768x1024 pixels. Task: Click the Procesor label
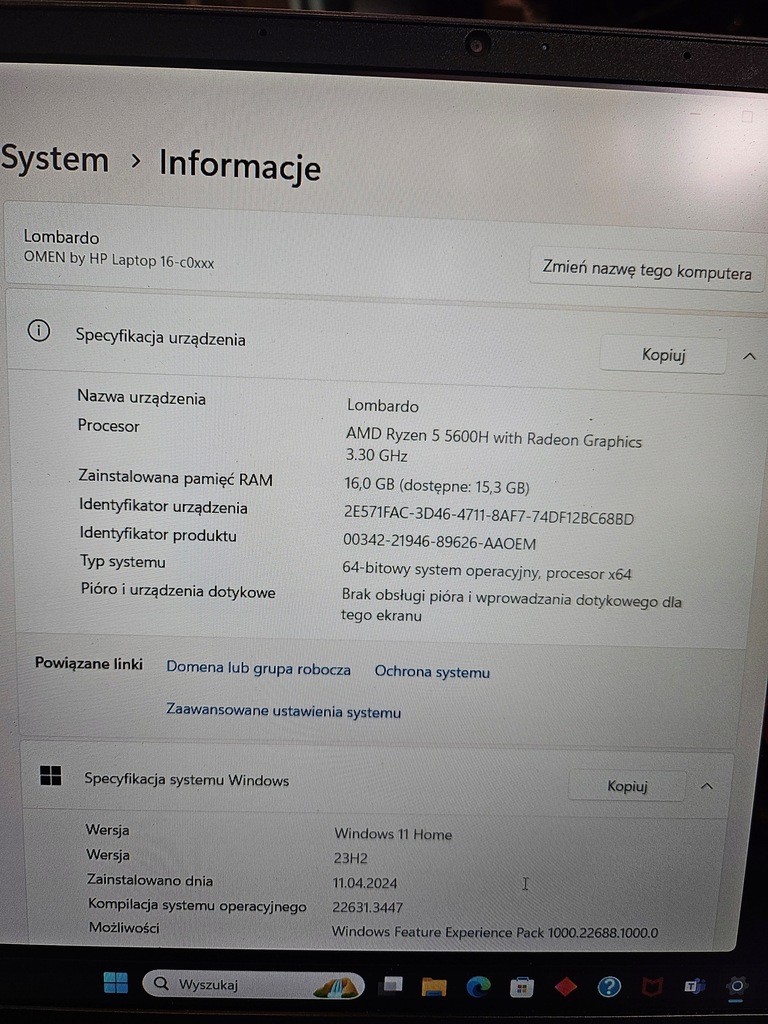click(108, 426)
